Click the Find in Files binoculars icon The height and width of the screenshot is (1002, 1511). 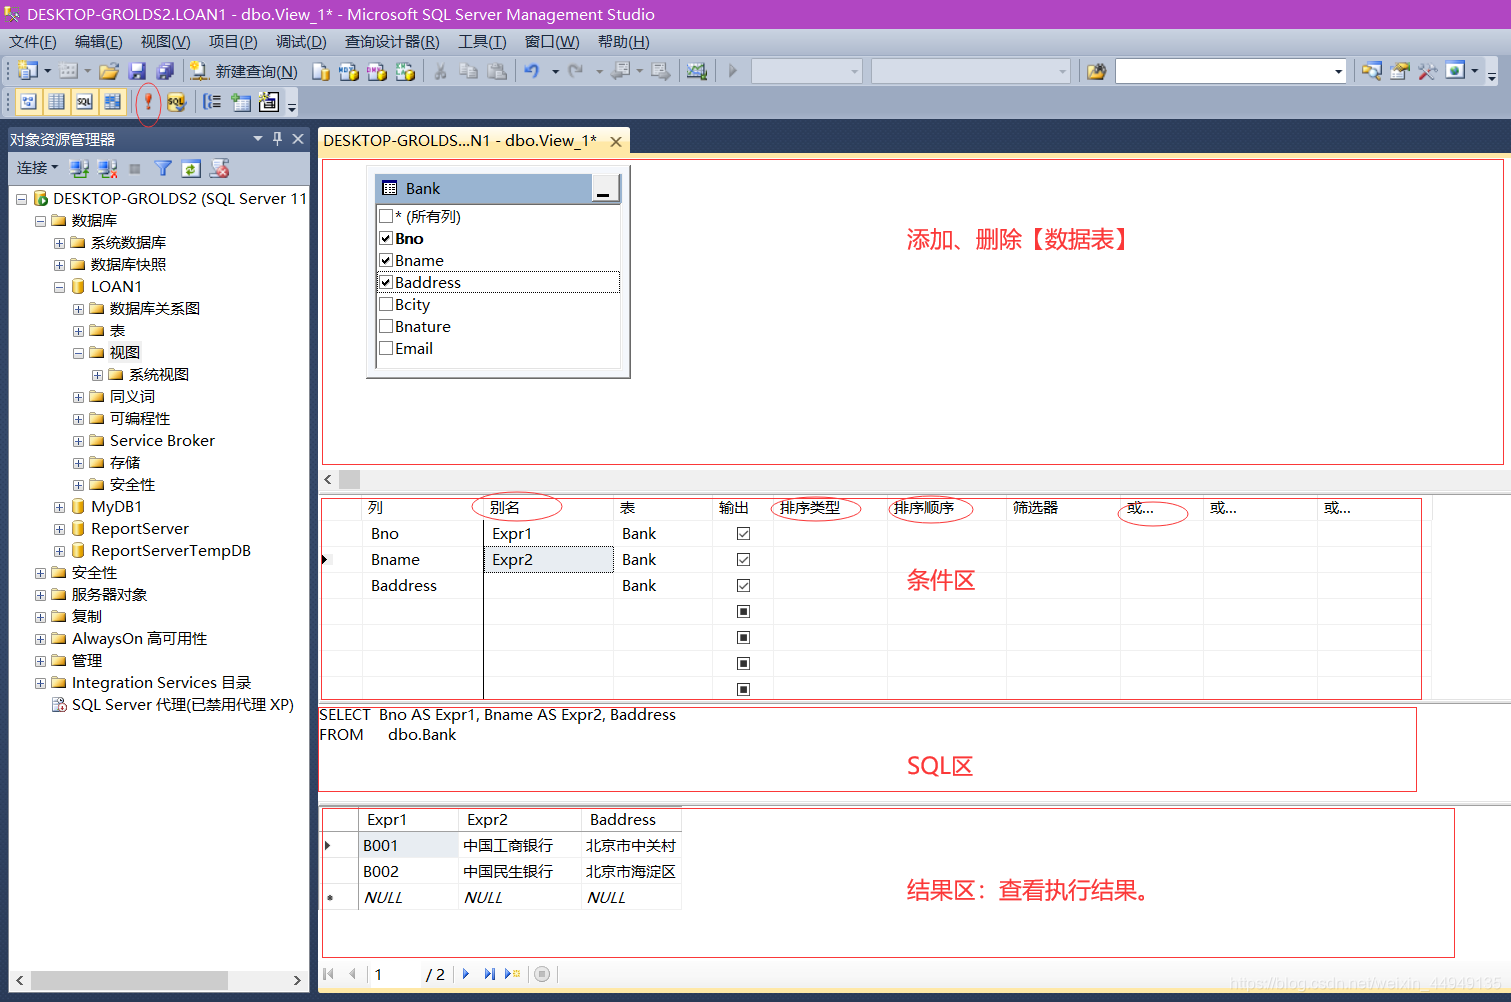[1096, 71]
